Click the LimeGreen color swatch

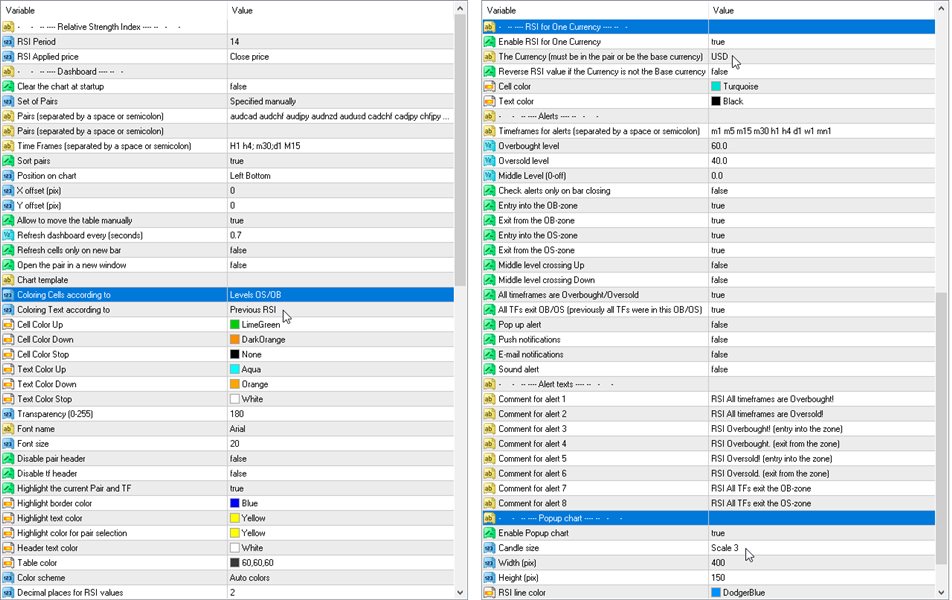(x=234, y=324)
